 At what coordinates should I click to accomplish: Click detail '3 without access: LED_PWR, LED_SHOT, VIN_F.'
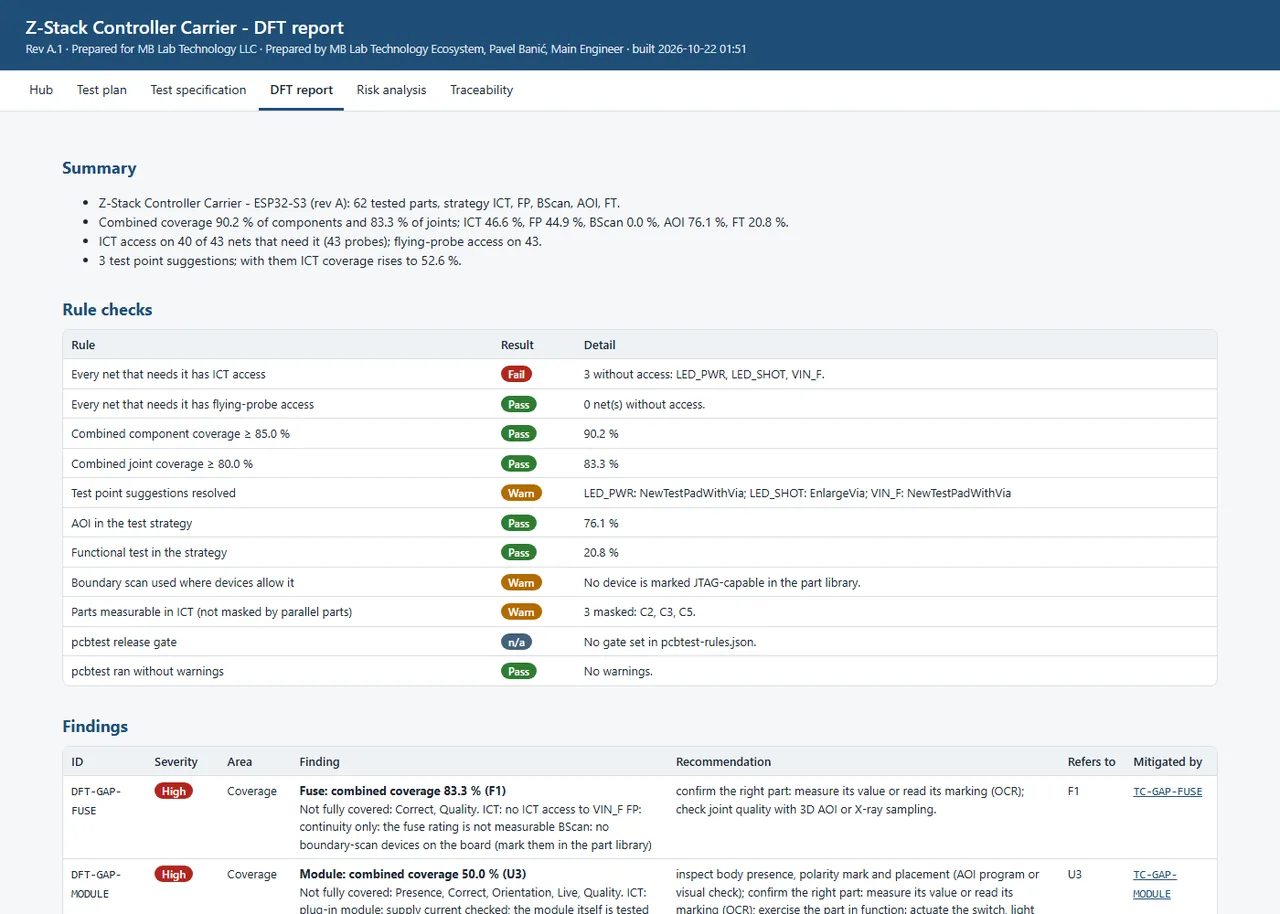coord(704,374)
